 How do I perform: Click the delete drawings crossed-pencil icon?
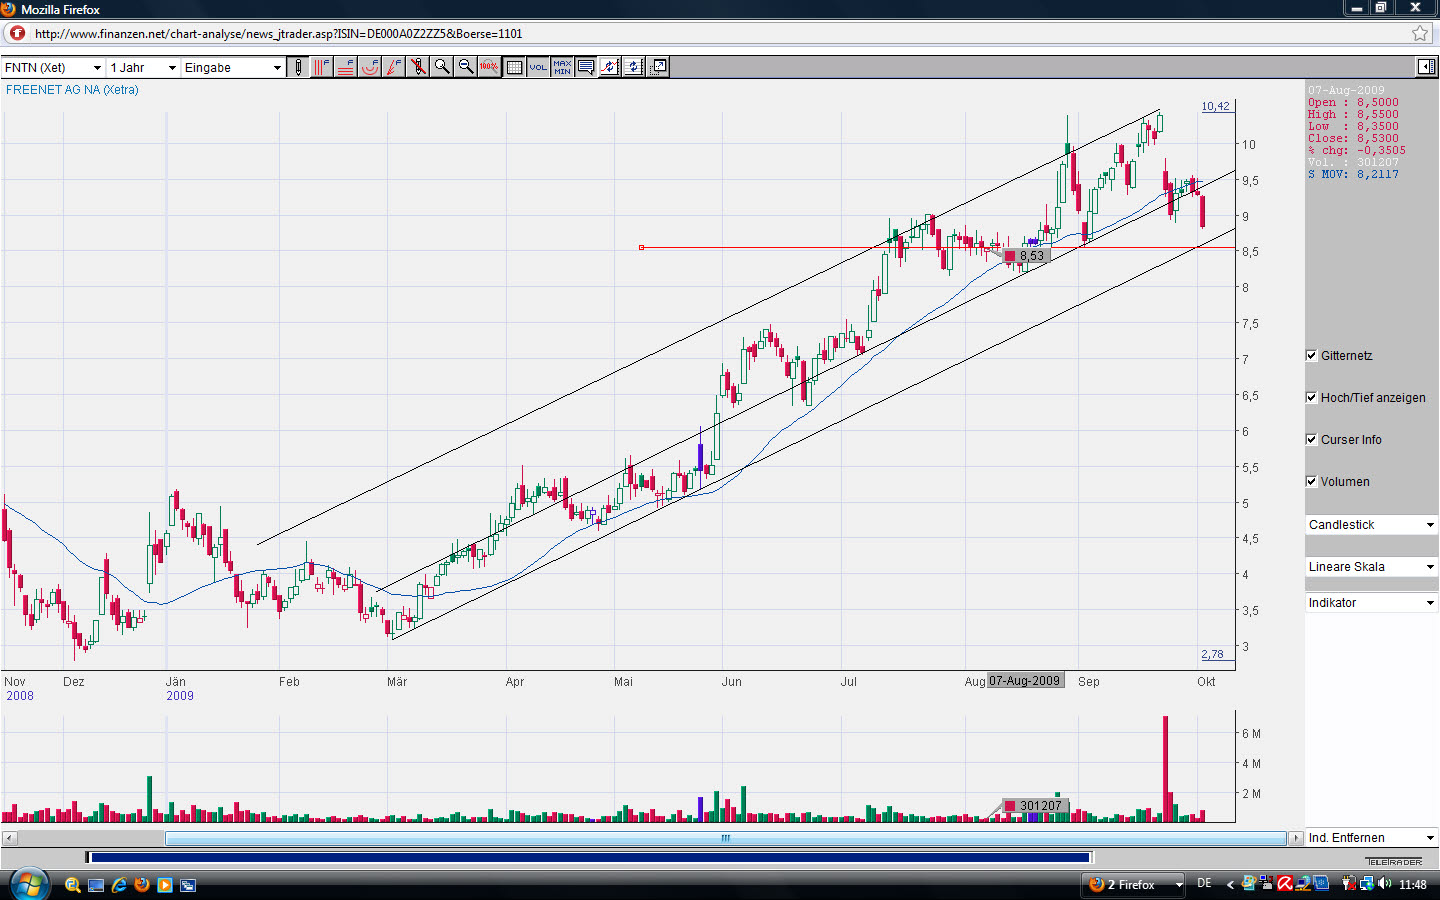pyautogui.click(x=417, y=67)
